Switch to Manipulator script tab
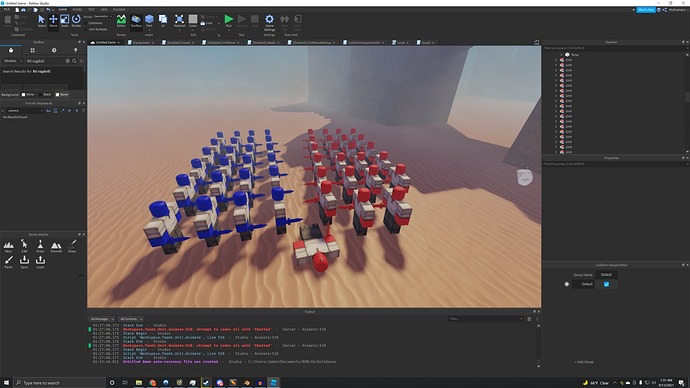 point(141,43)
